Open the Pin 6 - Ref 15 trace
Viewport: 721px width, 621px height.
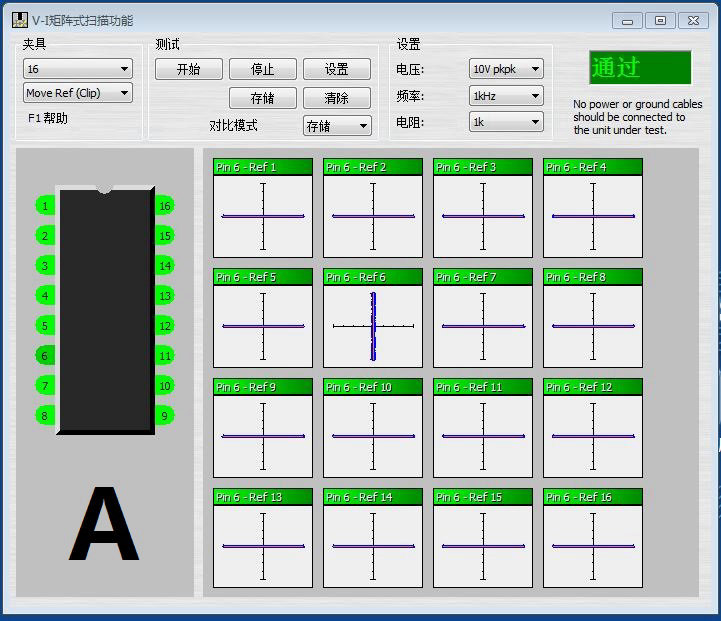483,538
